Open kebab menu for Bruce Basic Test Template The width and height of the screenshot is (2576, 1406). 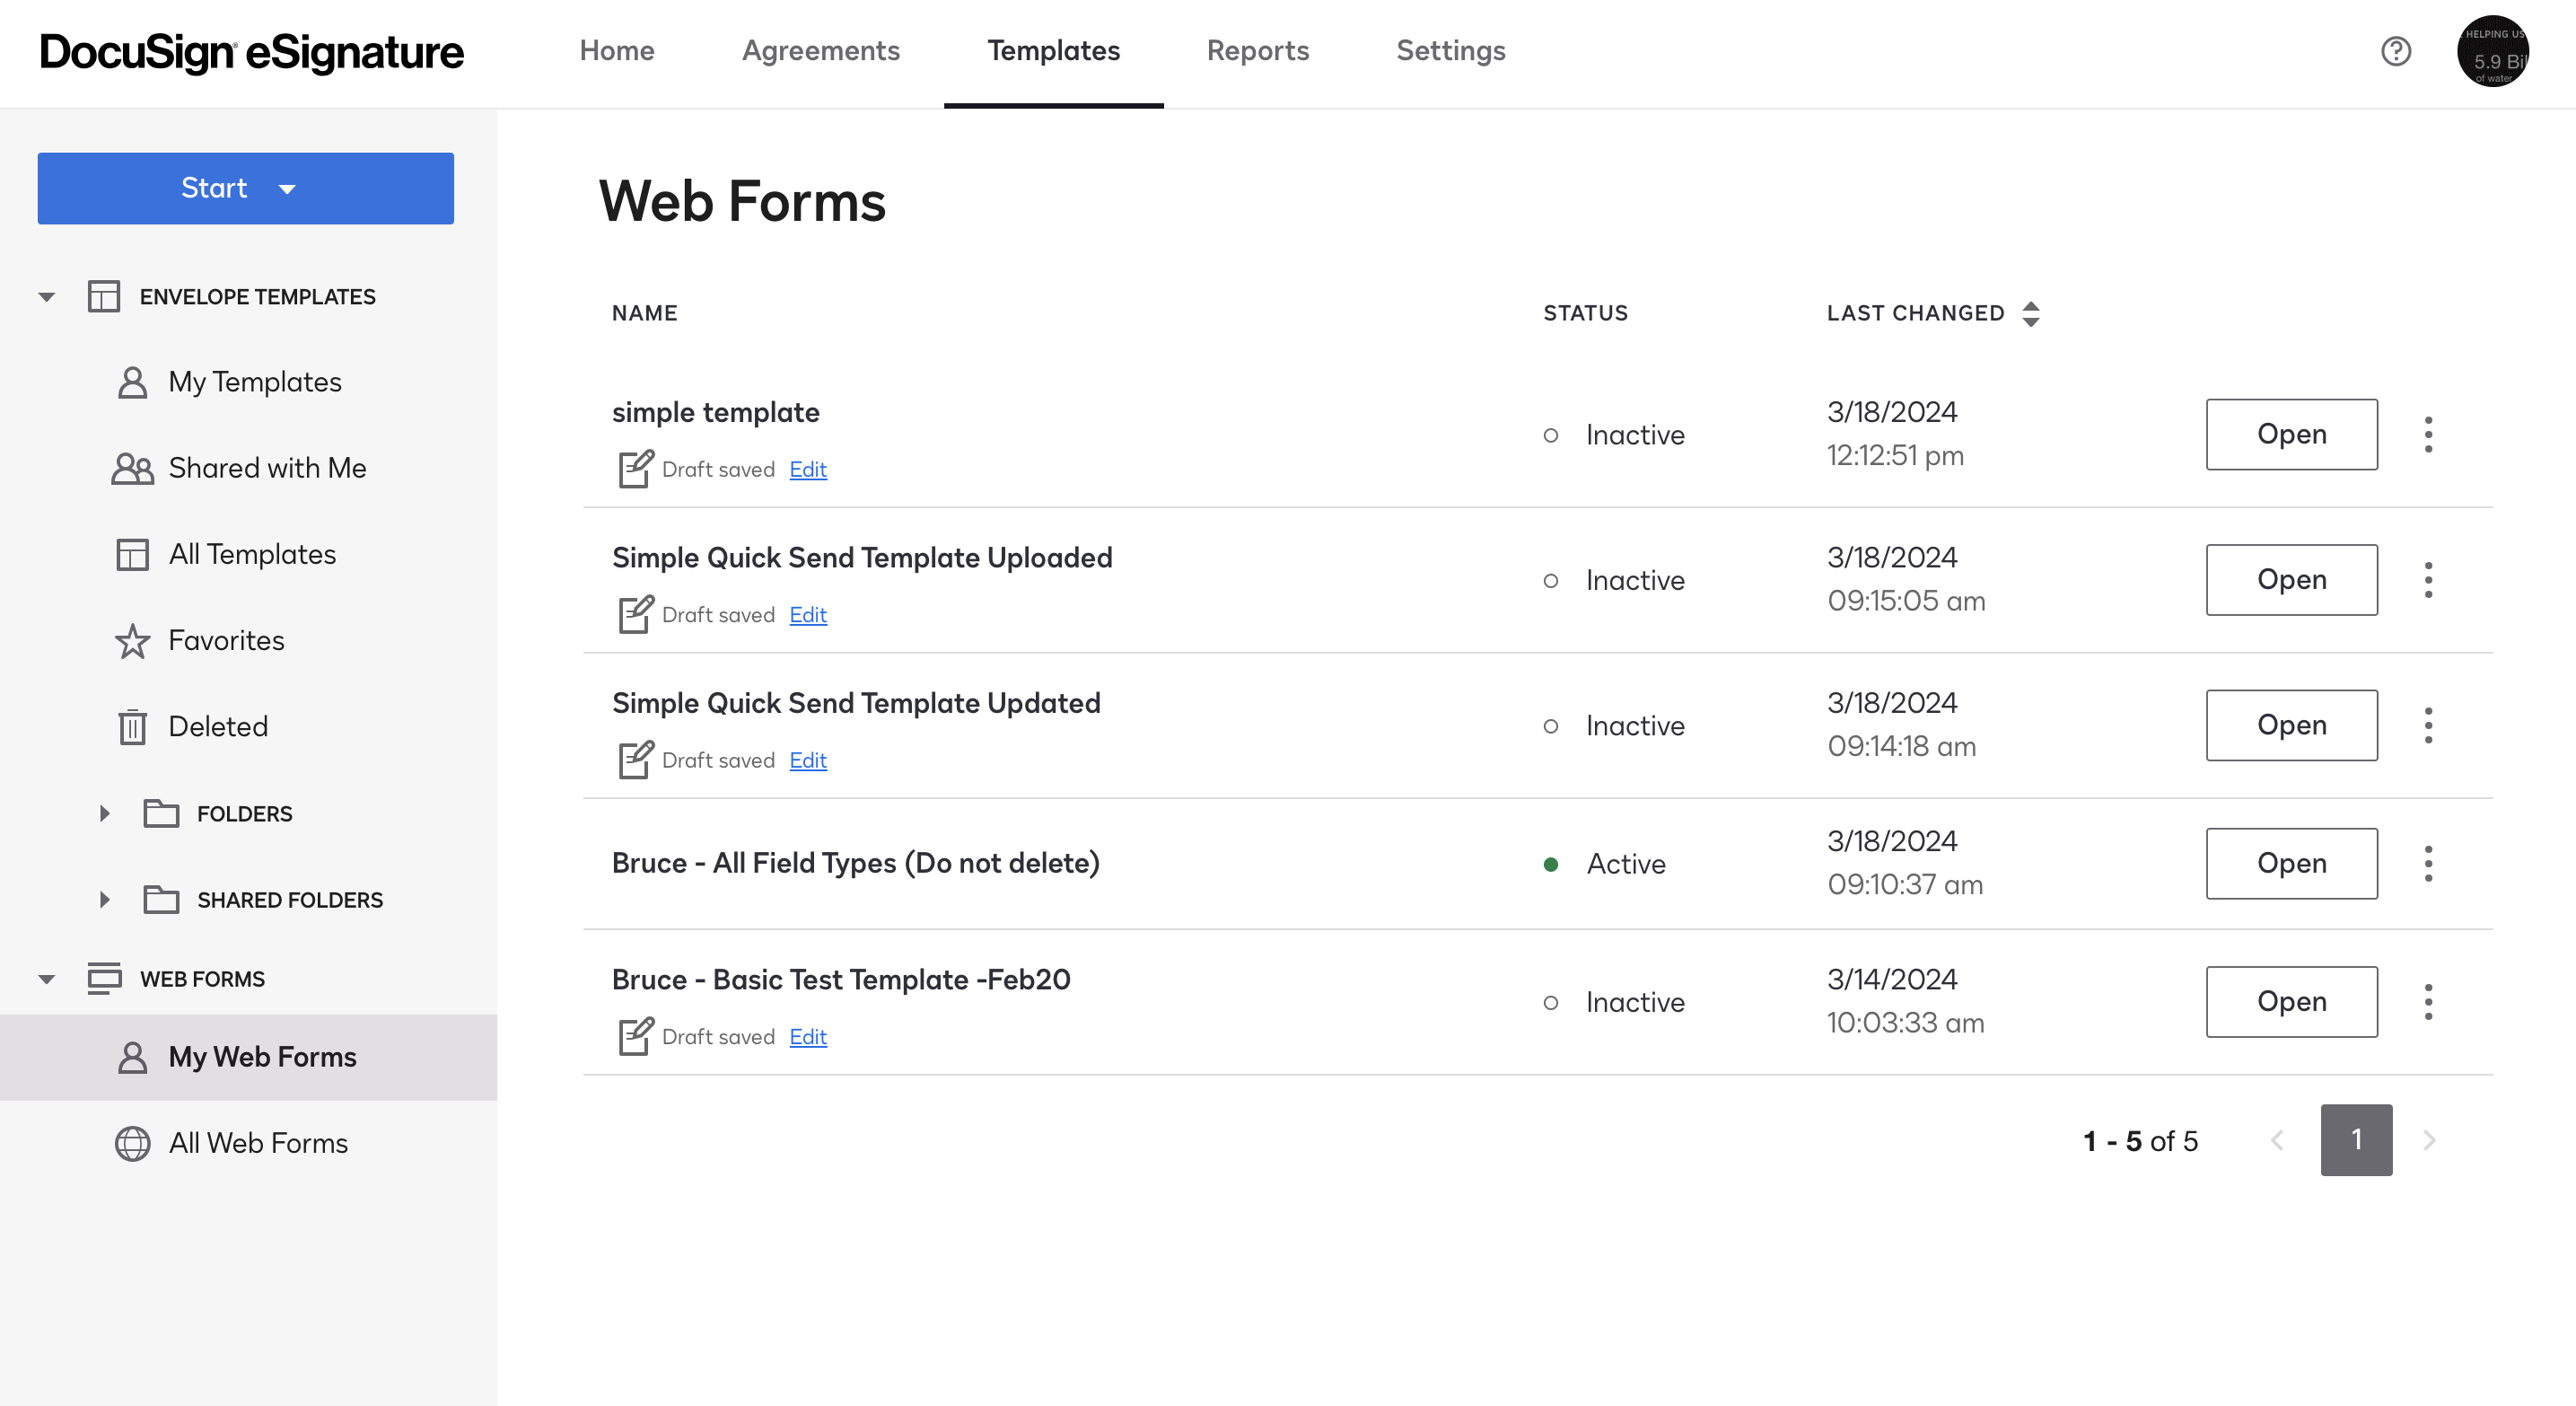coord(2428,1001)
